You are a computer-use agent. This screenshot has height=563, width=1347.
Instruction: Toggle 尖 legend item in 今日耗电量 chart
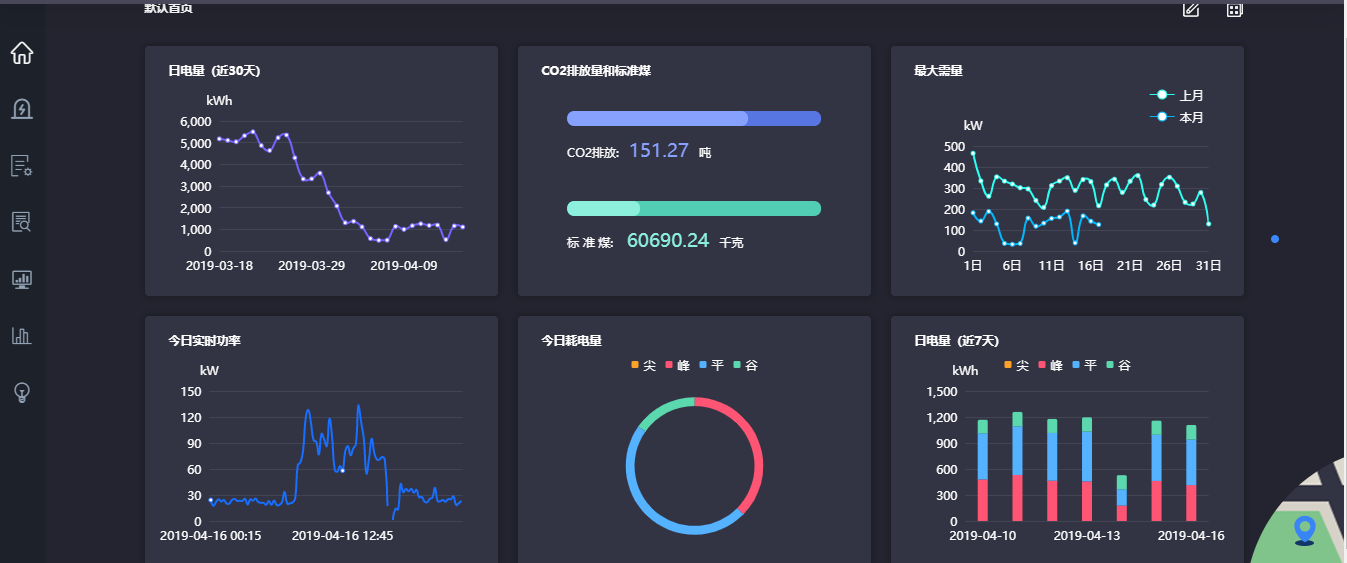click(x=644, y=366)
